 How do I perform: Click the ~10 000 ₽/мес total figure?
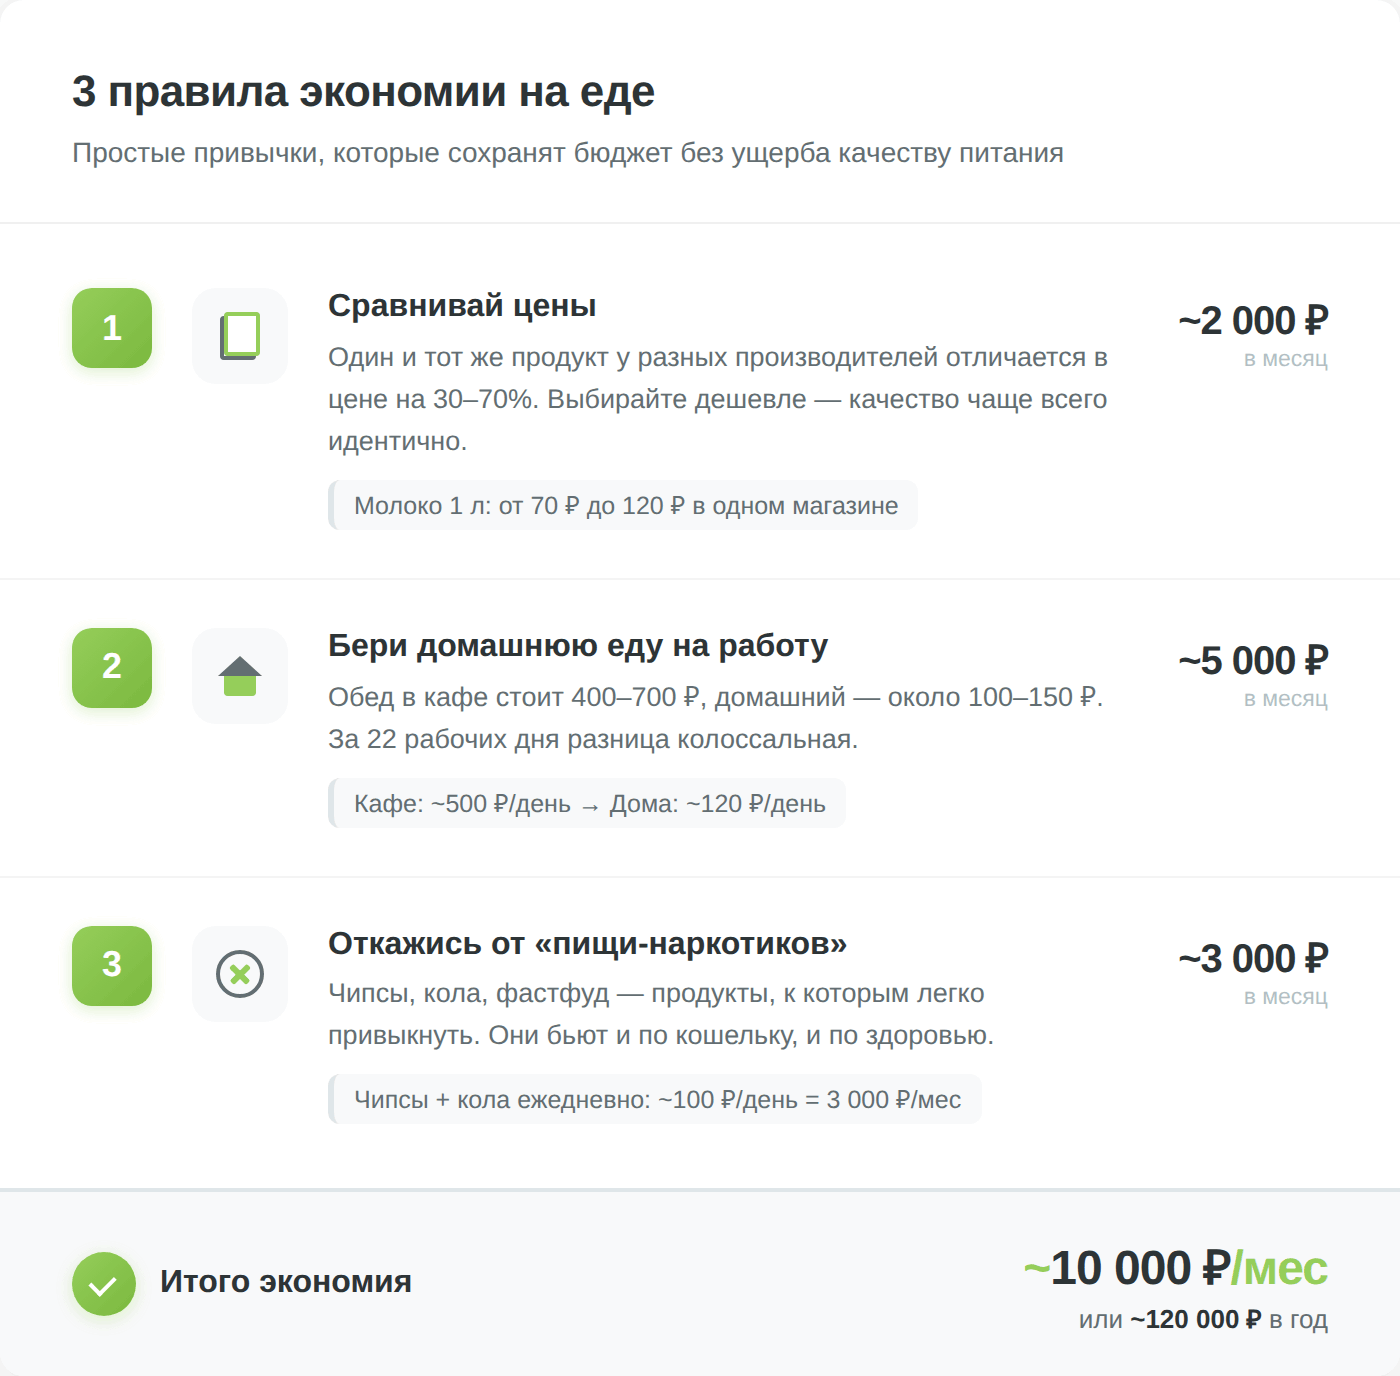tap(1176, 1269)
